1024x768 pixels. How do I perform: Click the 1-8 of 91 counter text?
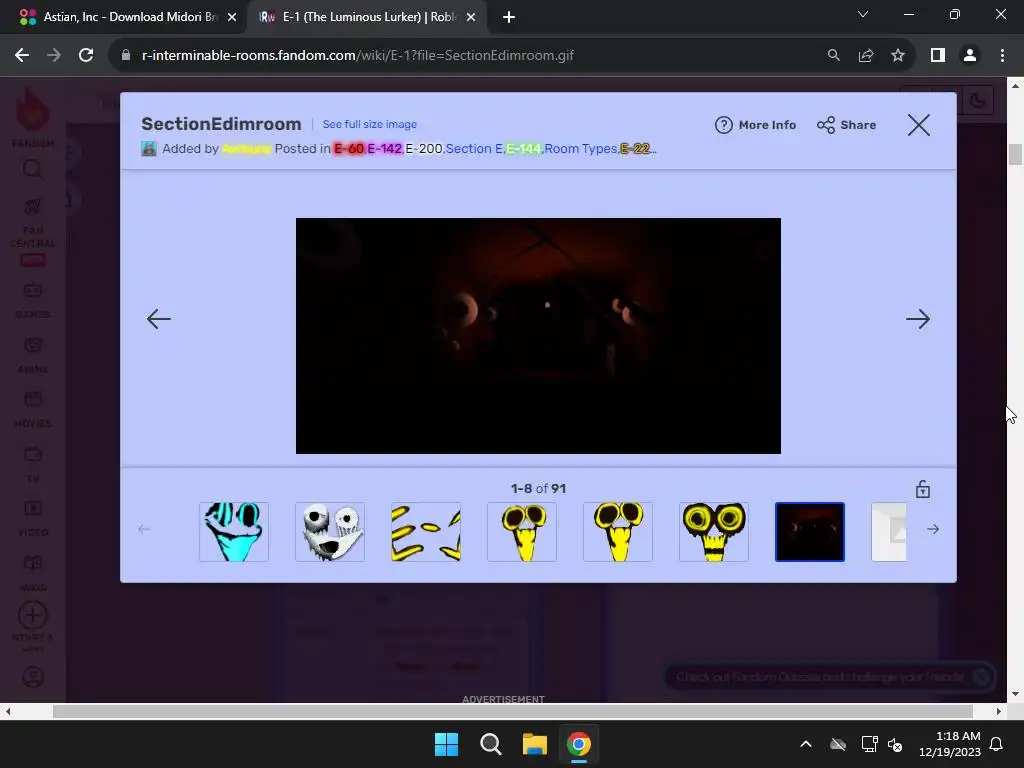click(538, 488)
